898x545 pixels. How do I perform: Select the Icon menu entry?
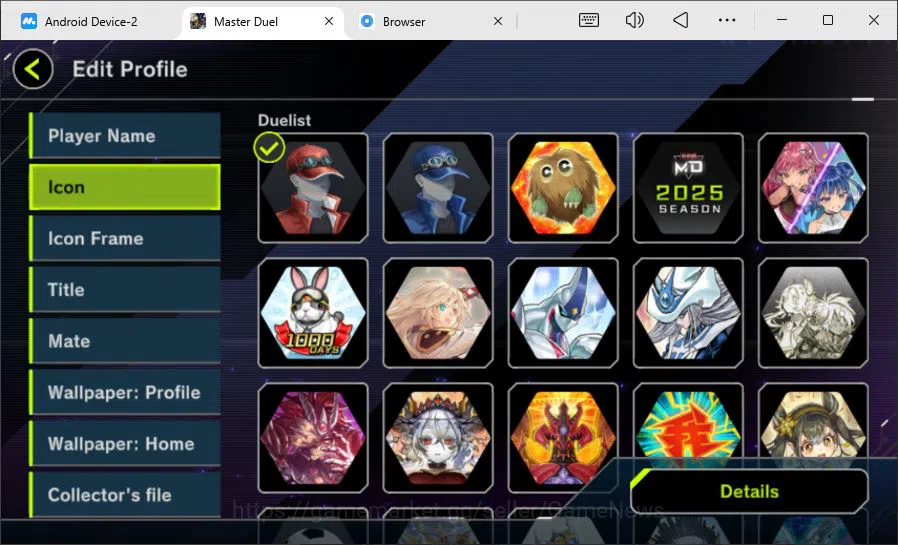coord(125,187)
